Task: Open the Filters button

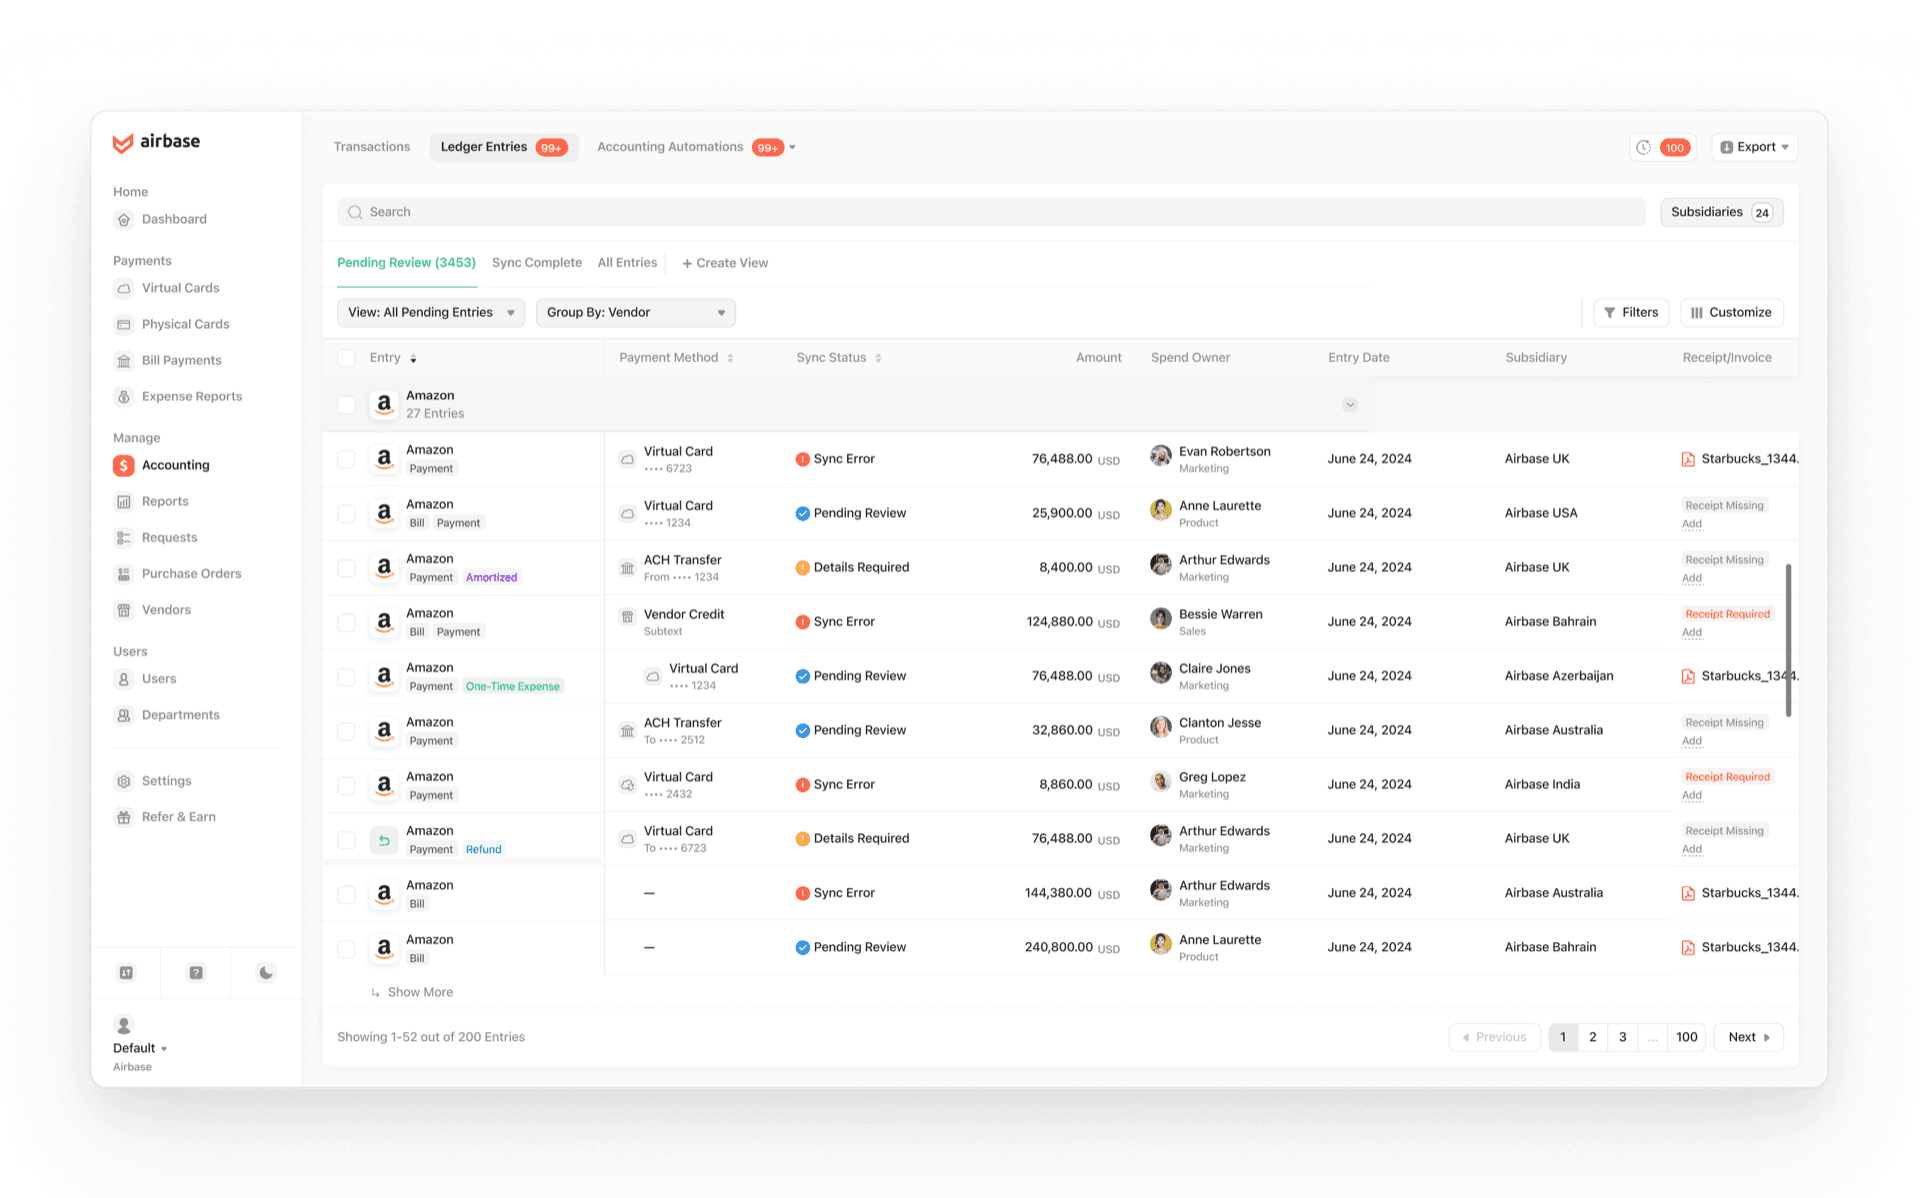Action: pos(1631,313)
